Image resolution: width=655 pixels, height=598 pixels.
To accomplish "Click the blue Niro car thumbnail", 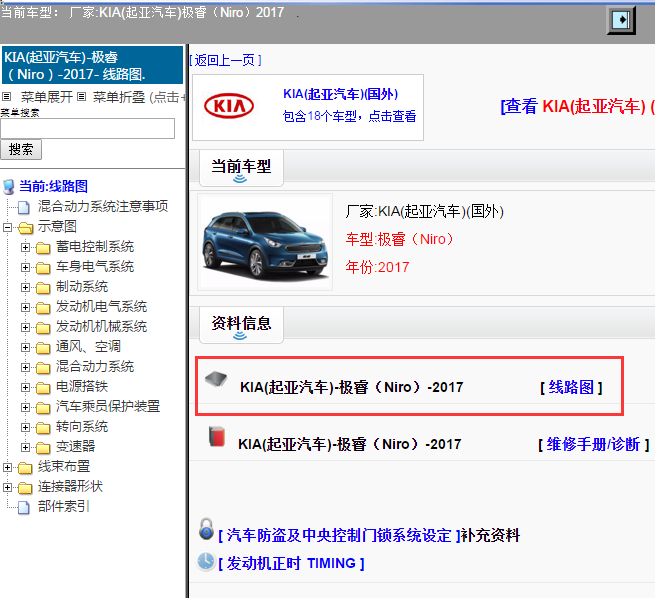I will click(265, 242).
